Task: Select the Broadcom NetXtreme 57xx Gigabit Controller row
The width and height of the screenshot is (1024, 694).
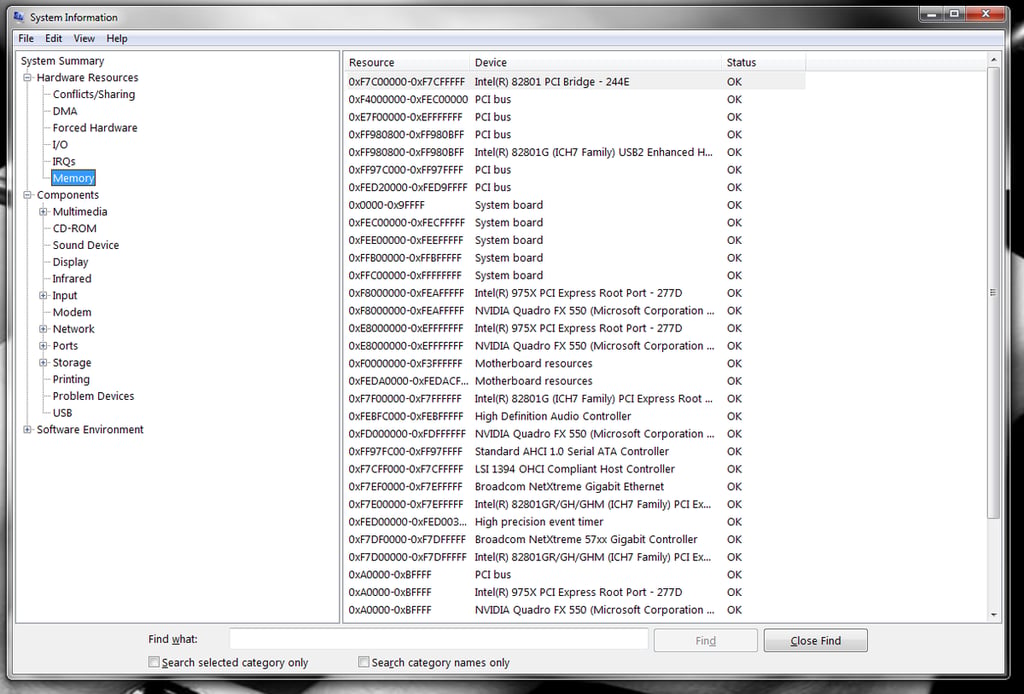Action: pos(575,539)
